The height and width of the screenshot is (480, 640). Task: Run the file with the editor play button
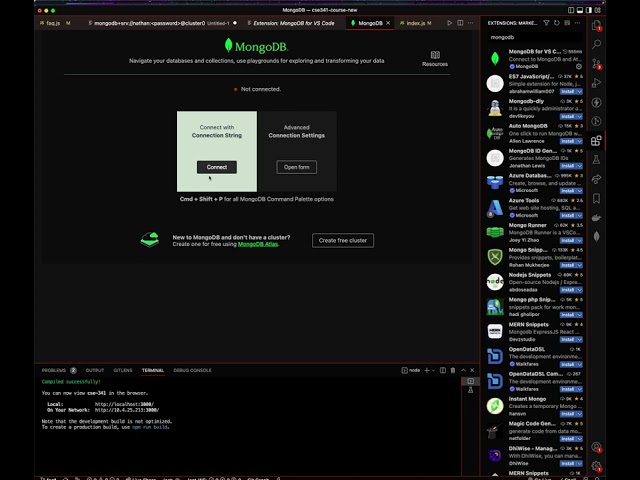click(x=449, y=23)
